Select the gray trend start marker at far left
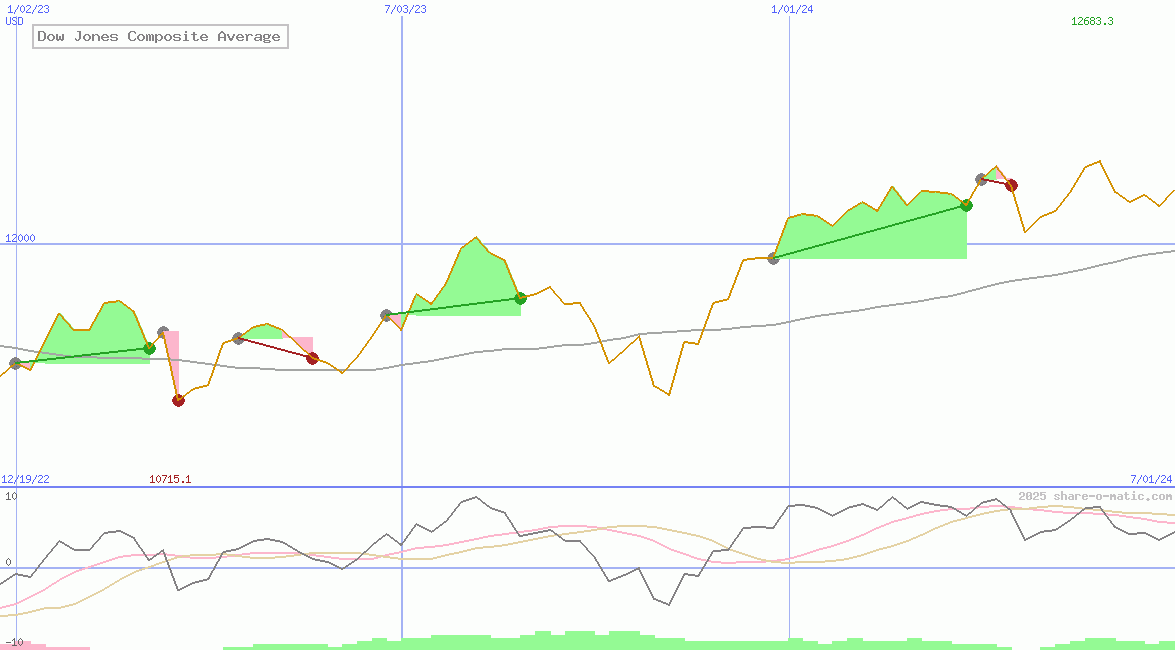This screenshot has height=650, width=1175. click(15, 362)
